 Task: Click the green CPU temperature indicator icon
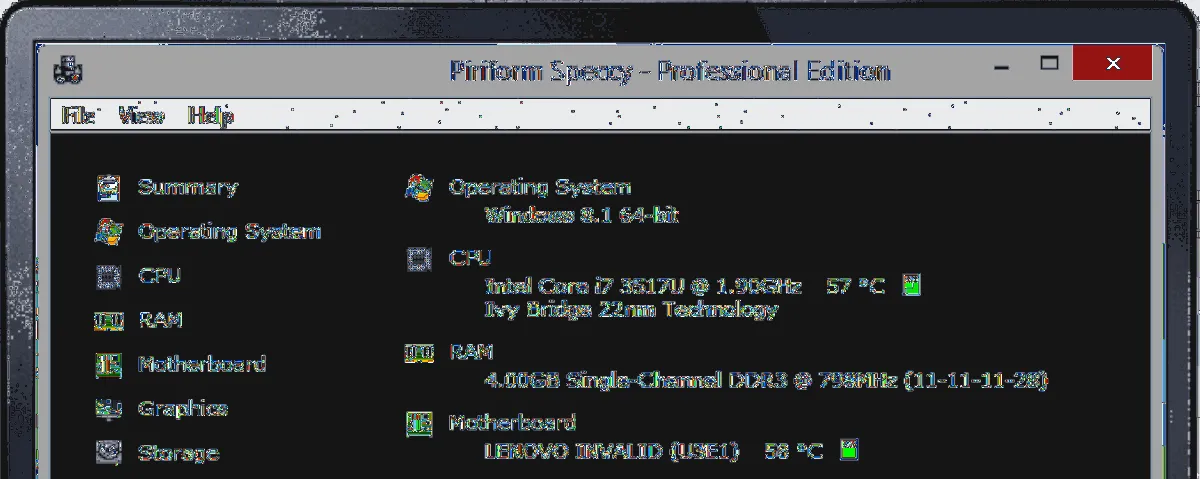(x=911, y=285)
